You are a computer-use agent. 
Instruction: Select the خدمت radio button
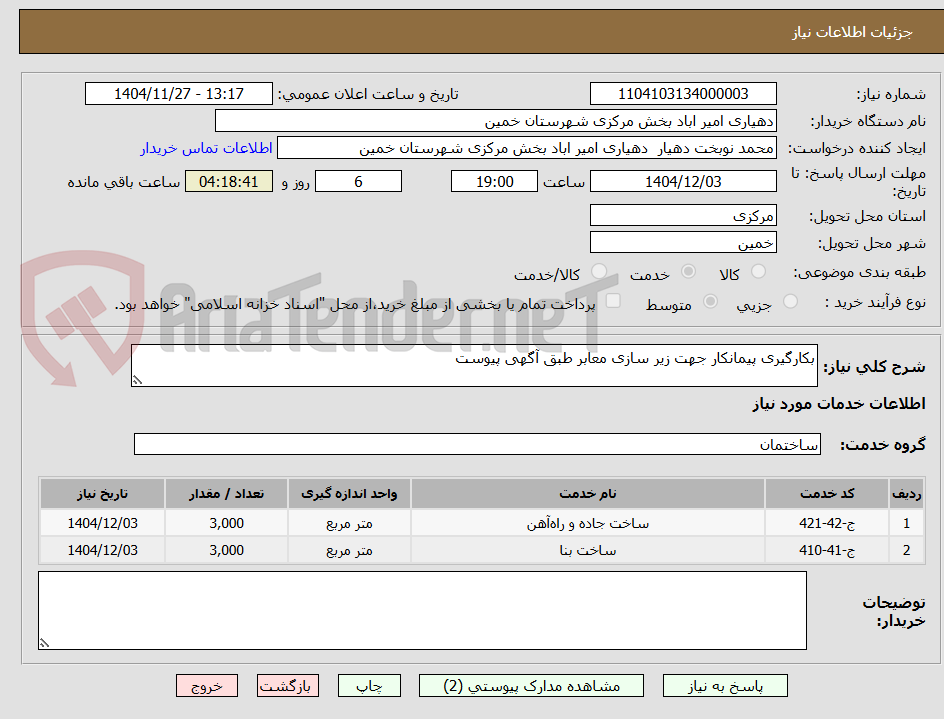click(688, 272)
